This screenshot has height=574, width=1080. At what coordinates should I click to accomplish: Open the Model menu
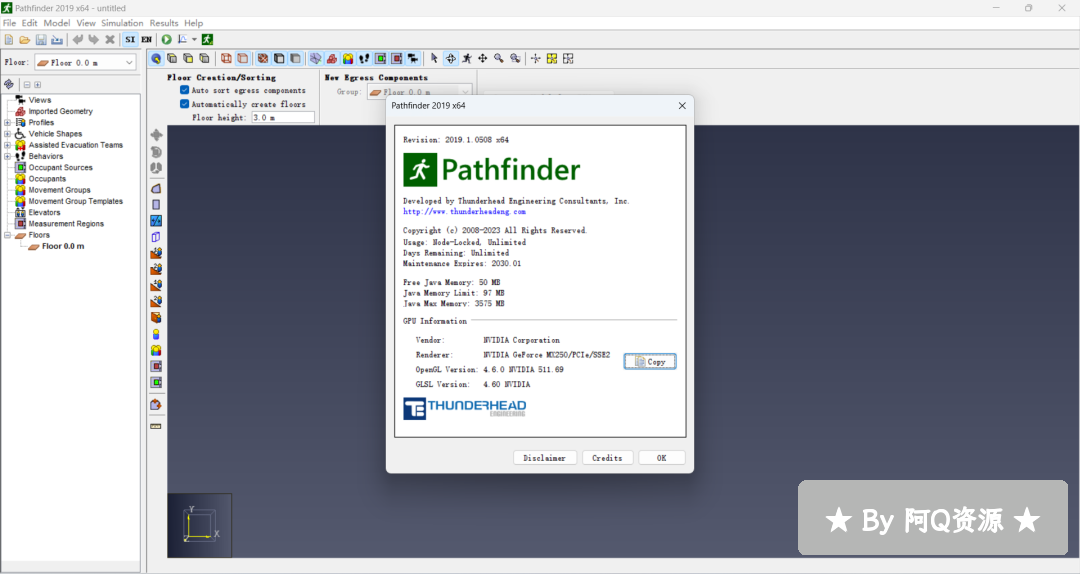(56, 23)
